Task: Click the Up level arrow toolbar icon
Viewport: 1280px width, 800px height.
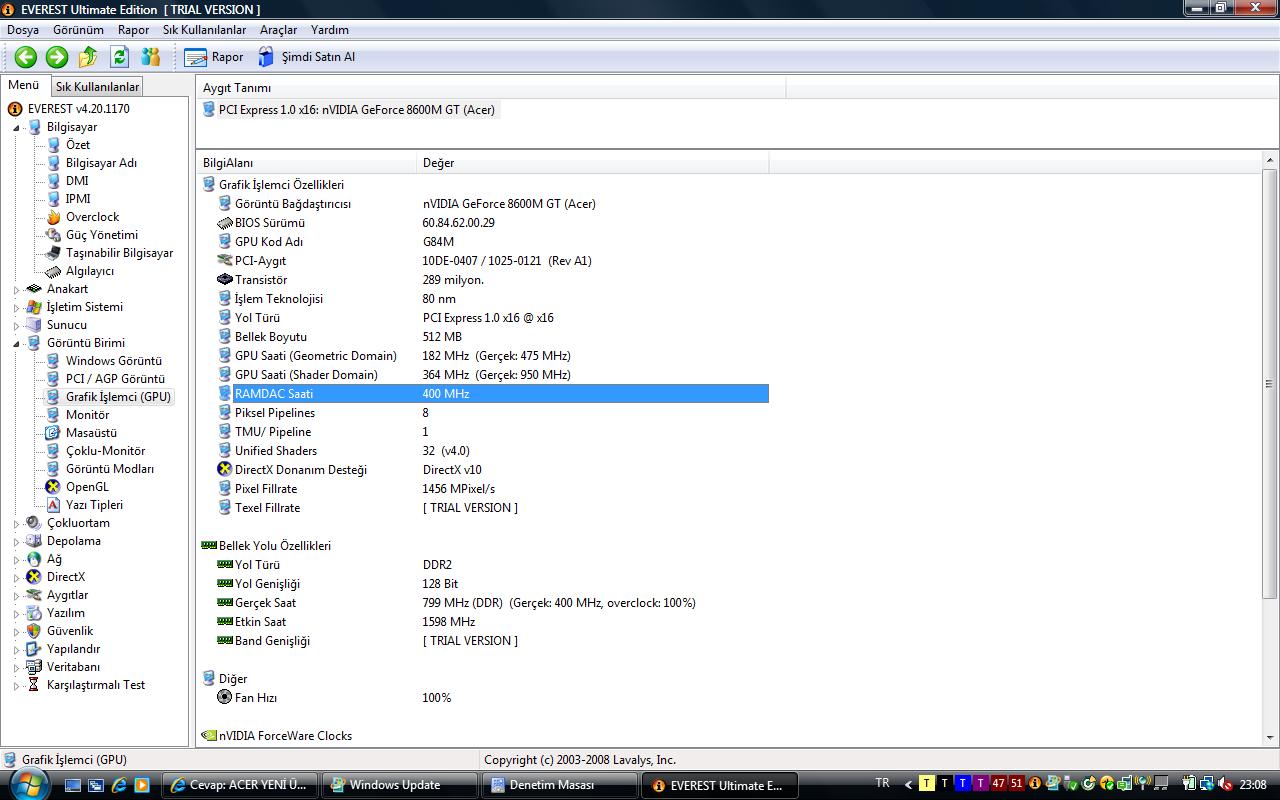Action: (x=88, y=57)
